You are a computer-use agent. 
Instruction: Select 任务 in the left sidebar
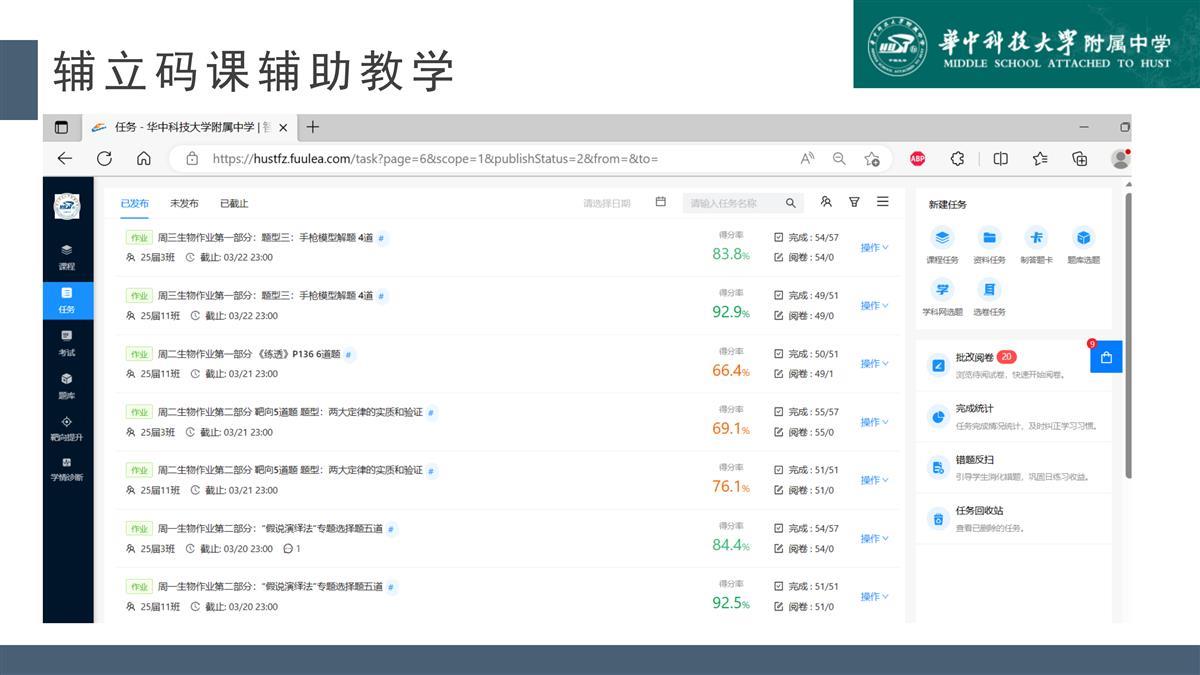67,300
